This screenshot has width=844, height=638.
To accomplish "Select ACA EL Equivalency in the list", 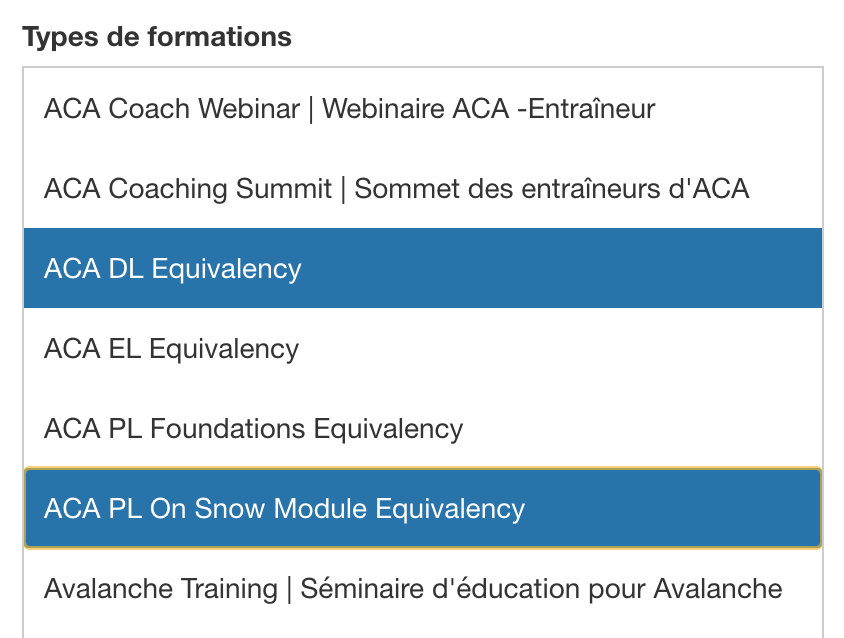I will 171,348.
